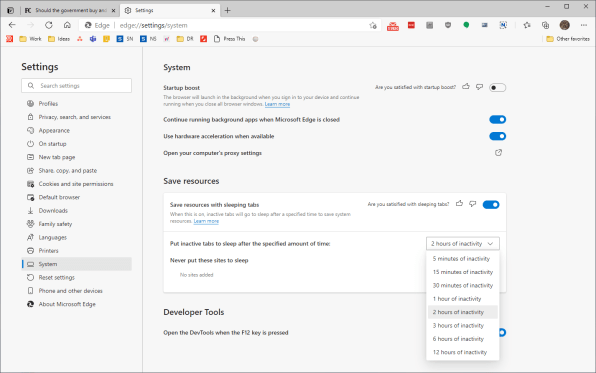Enable the Startup boost toggle
Viewport: 596px width, 373px height.
pyautogui.click(x=498, y=87)
